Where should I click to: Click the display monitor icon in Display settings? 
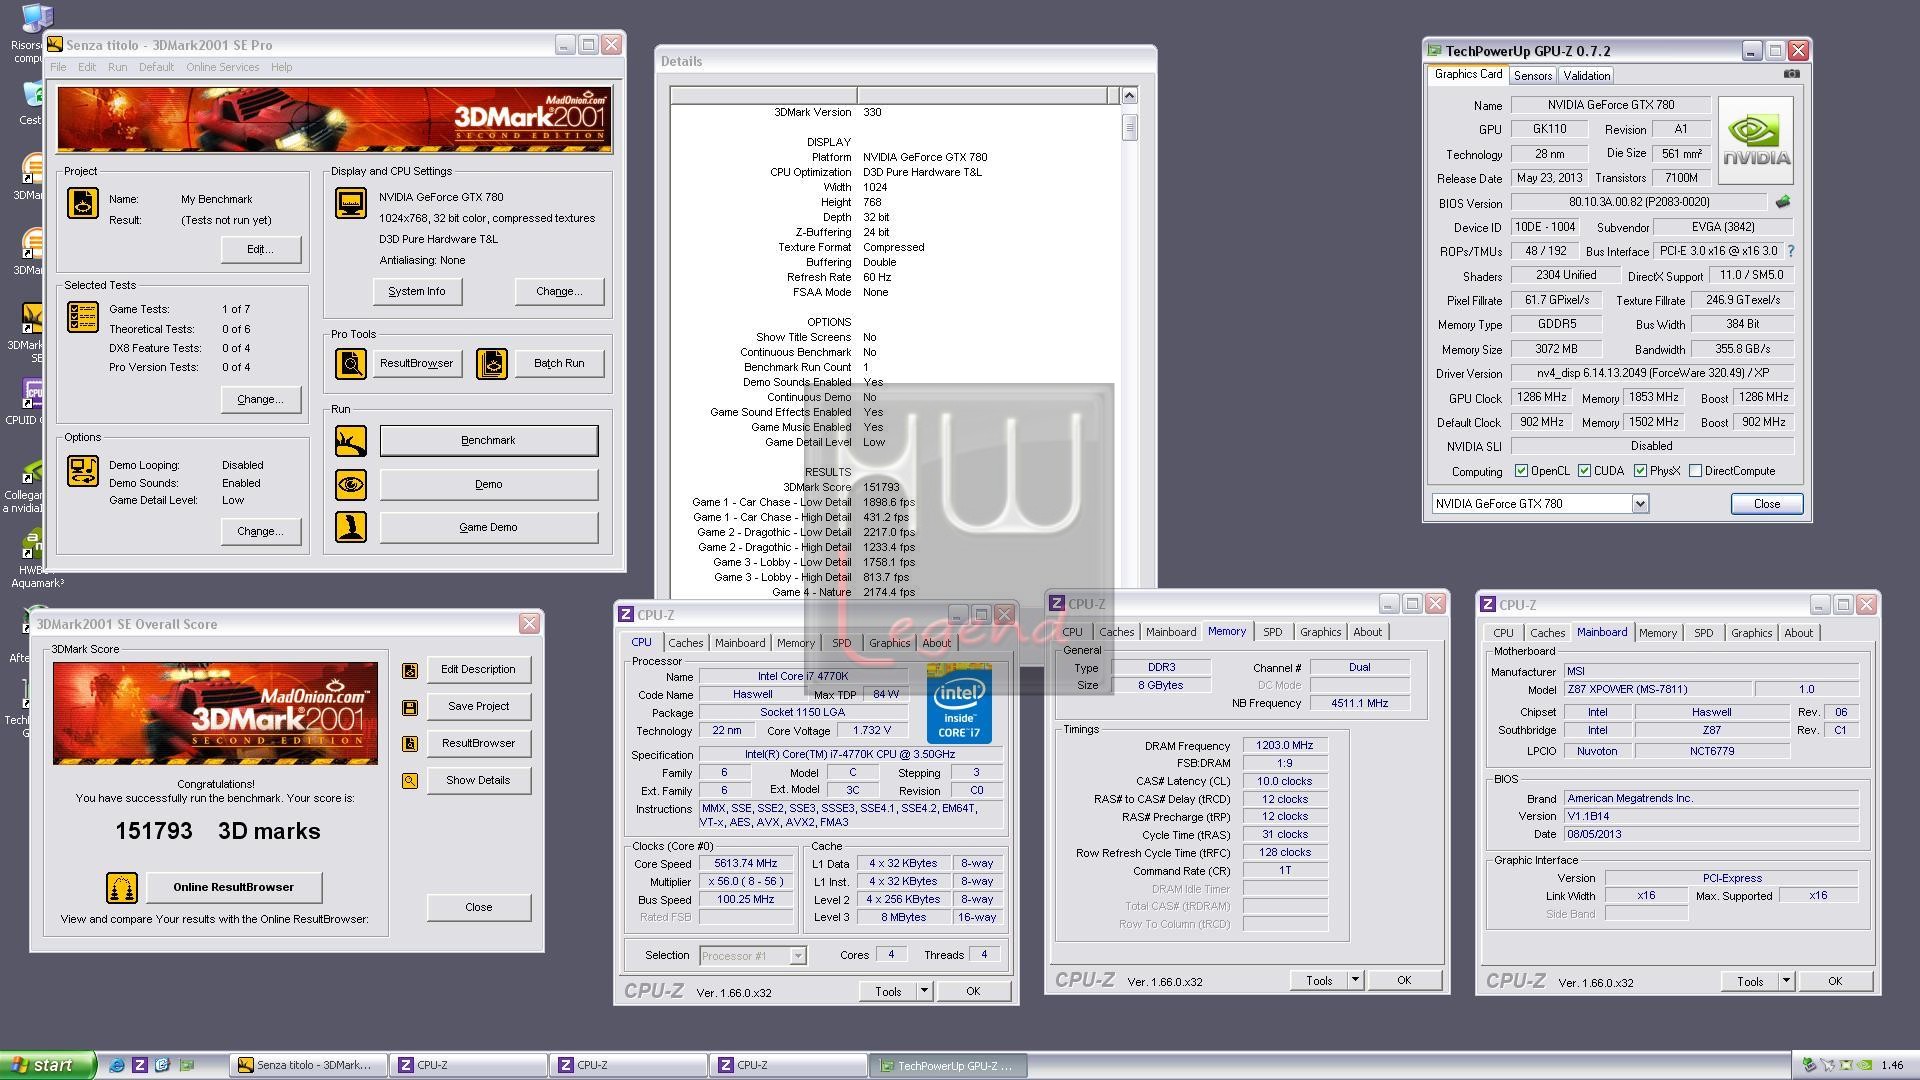(x=350, y=203)
